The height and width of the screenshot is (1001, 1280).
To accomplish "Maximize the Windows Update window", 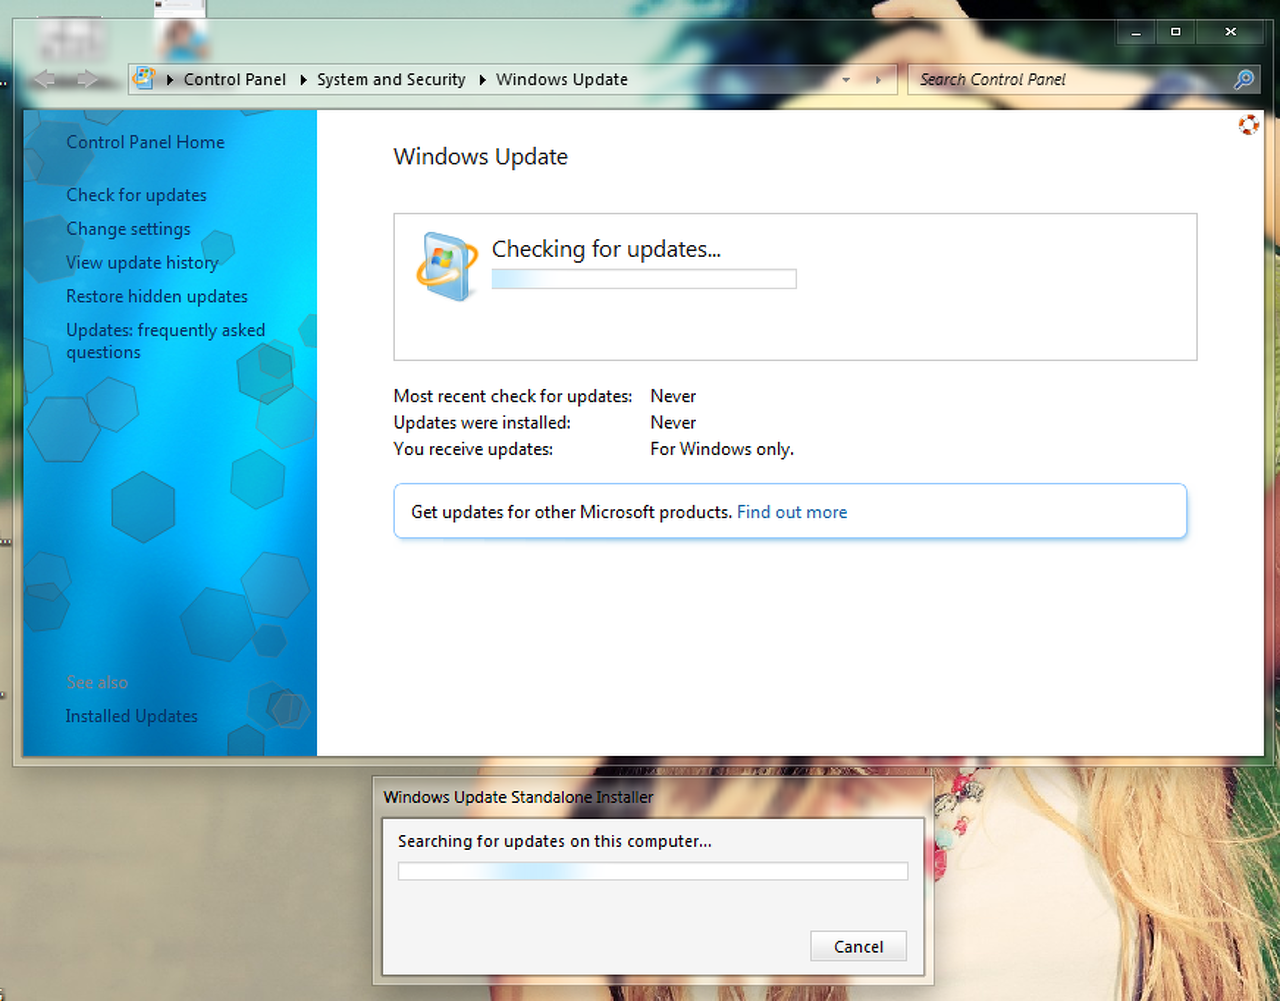I will click(x=1176, y=32).
